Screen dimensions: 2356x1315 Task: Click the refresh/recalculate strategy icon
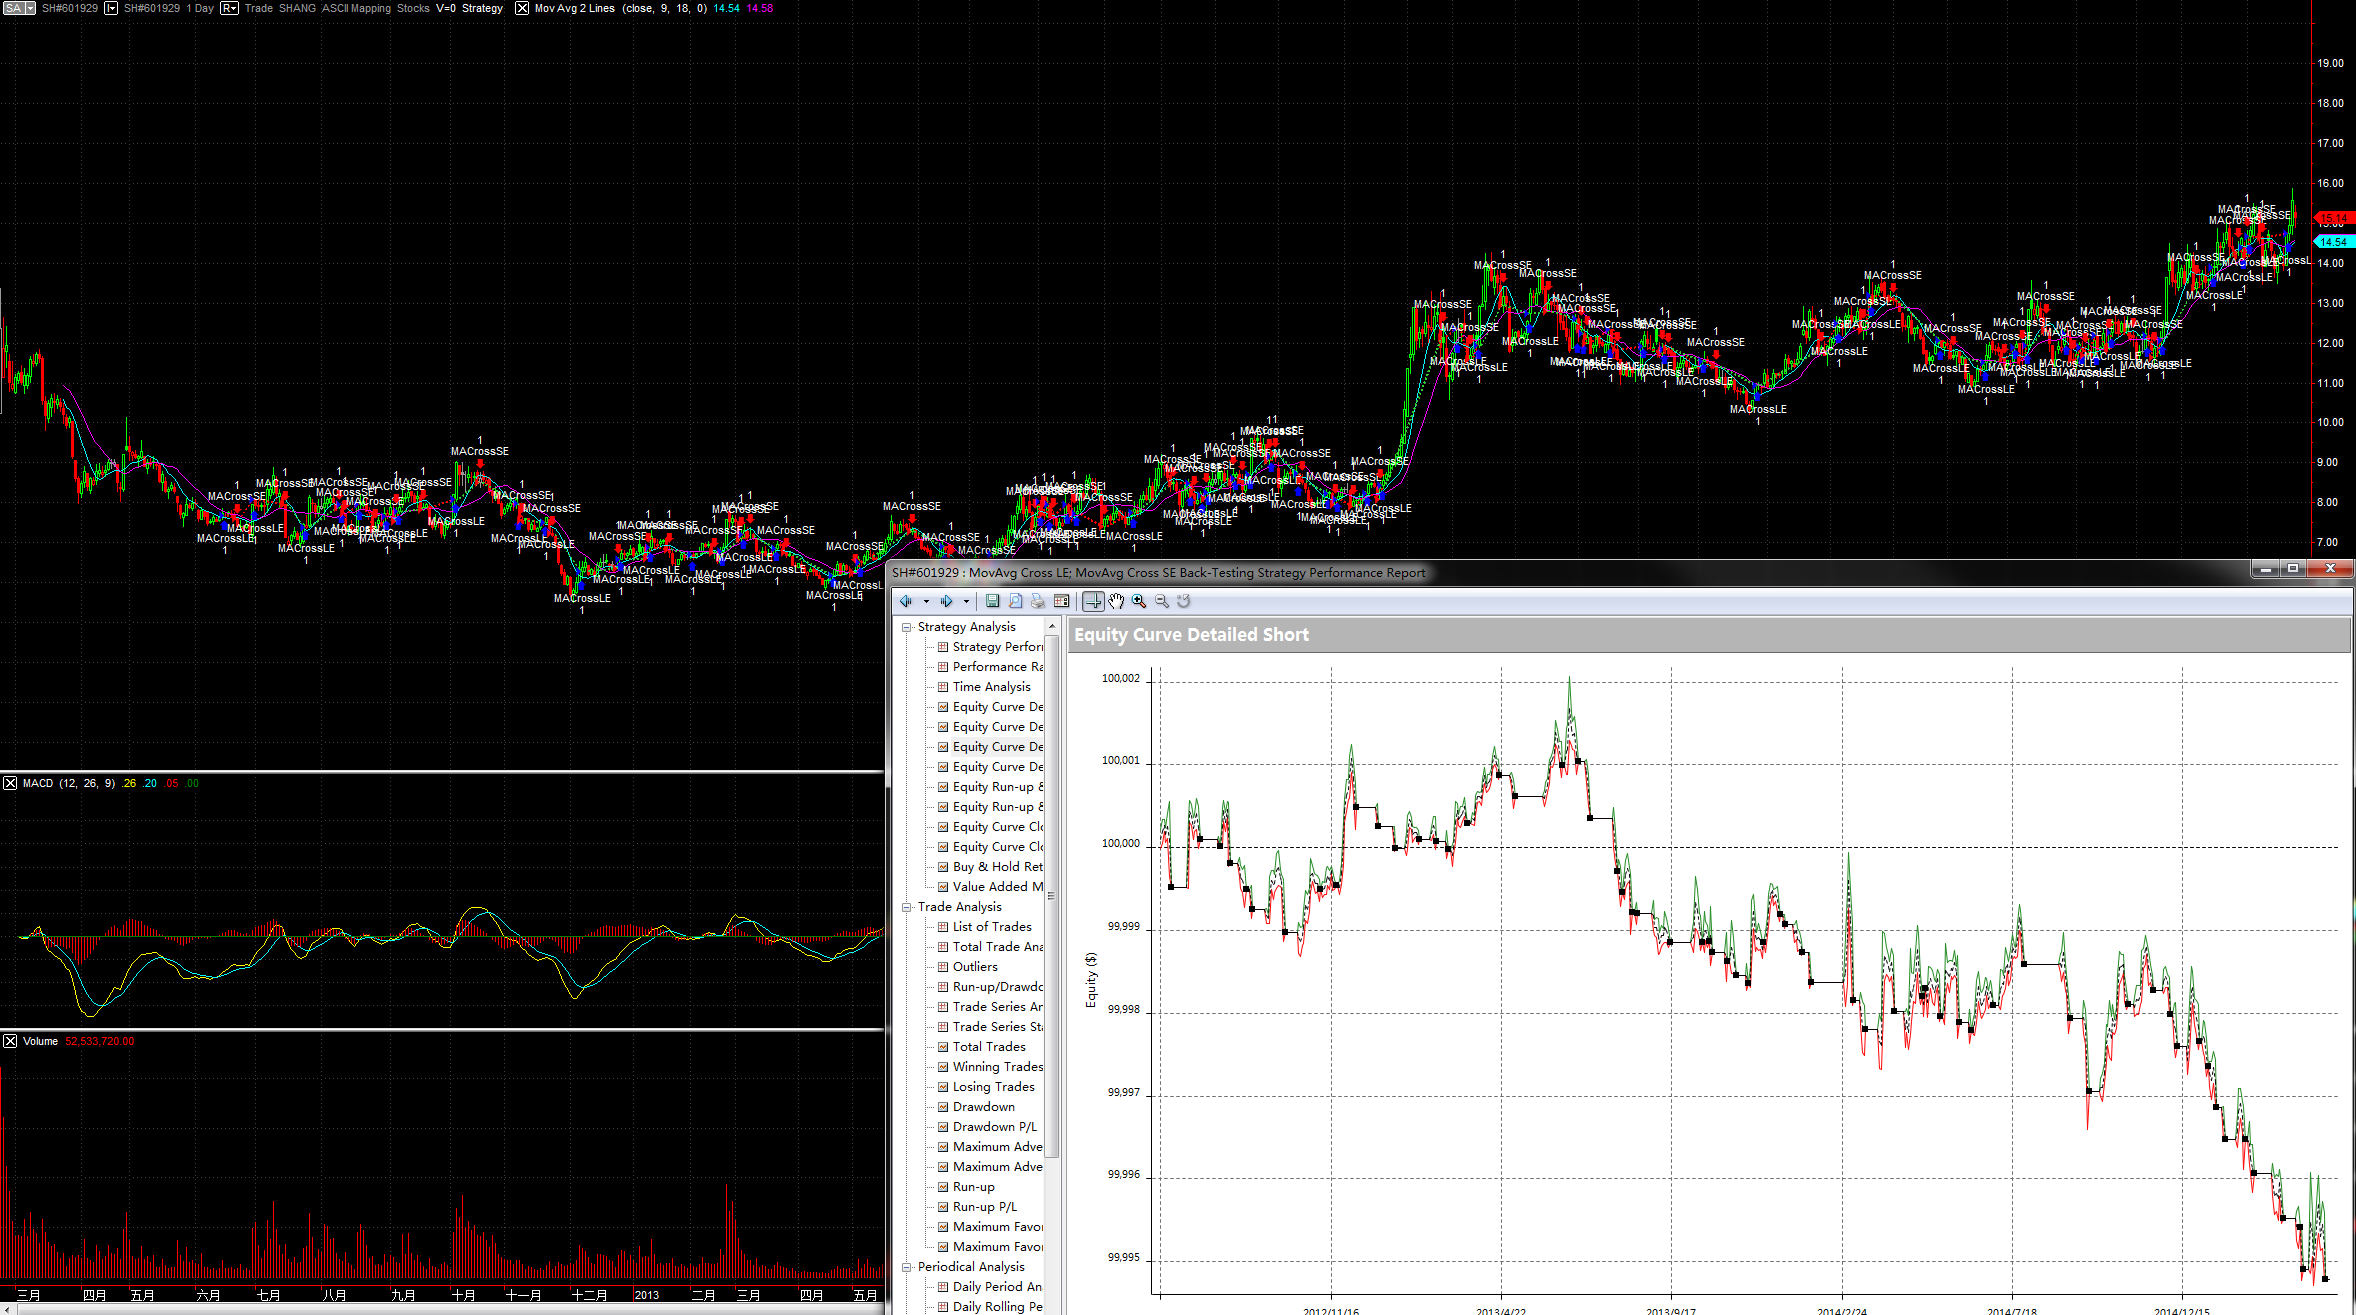[x=1183, y=602]
